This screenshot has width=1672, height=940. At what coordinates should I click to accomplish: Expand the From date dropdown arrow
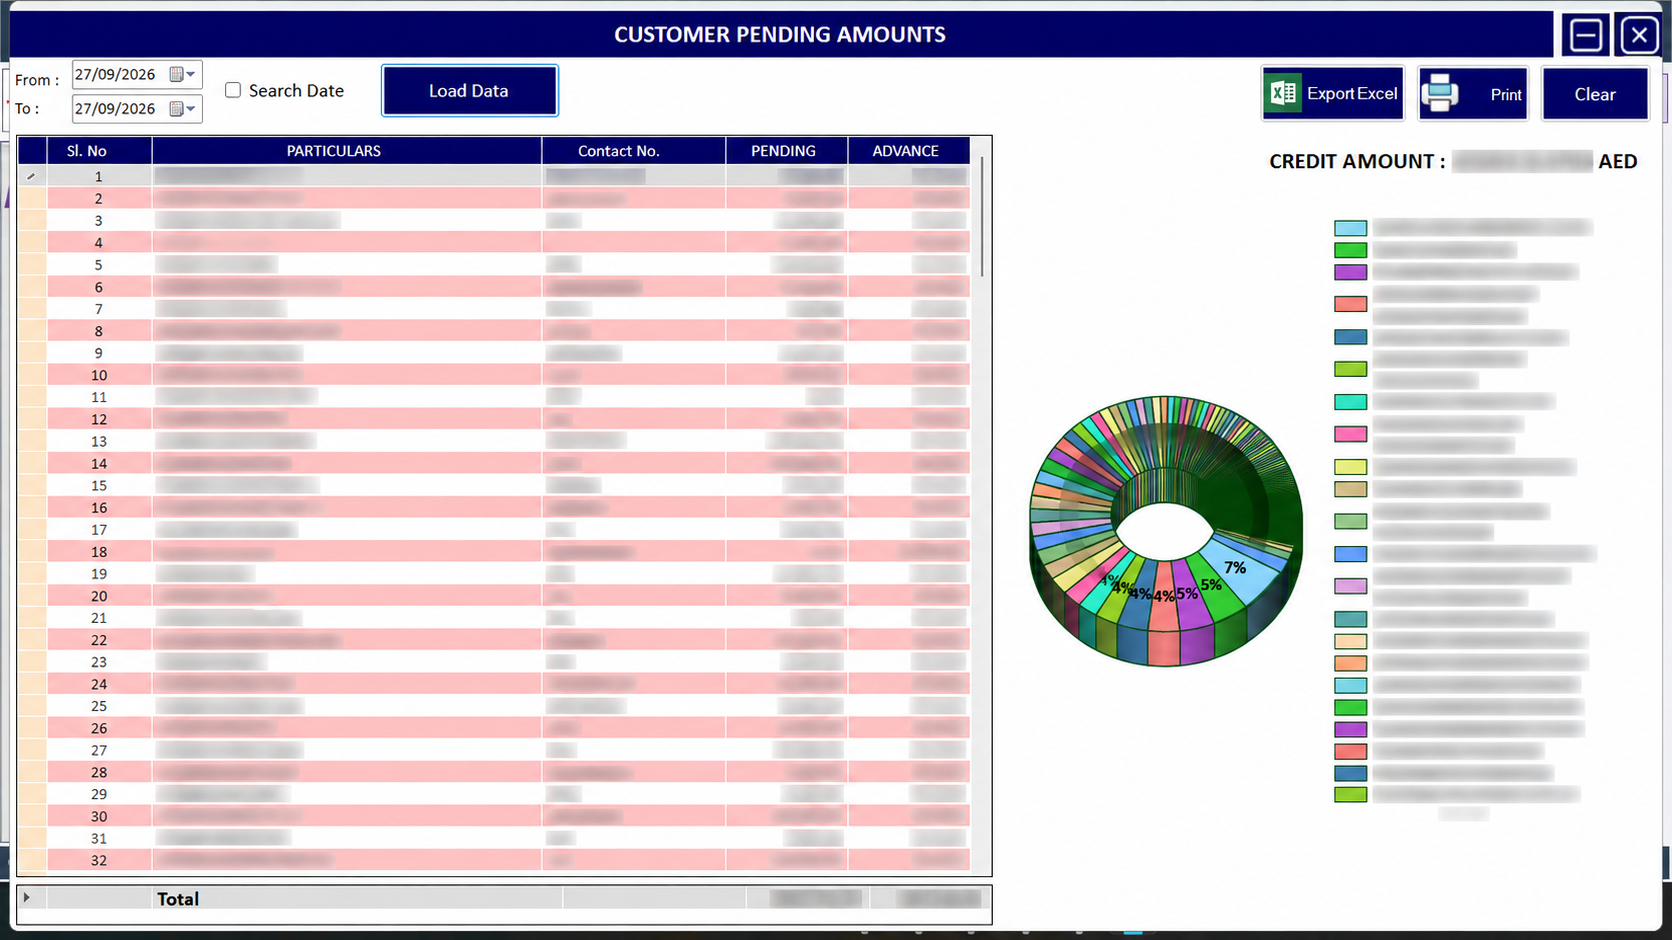click(191, 74)
